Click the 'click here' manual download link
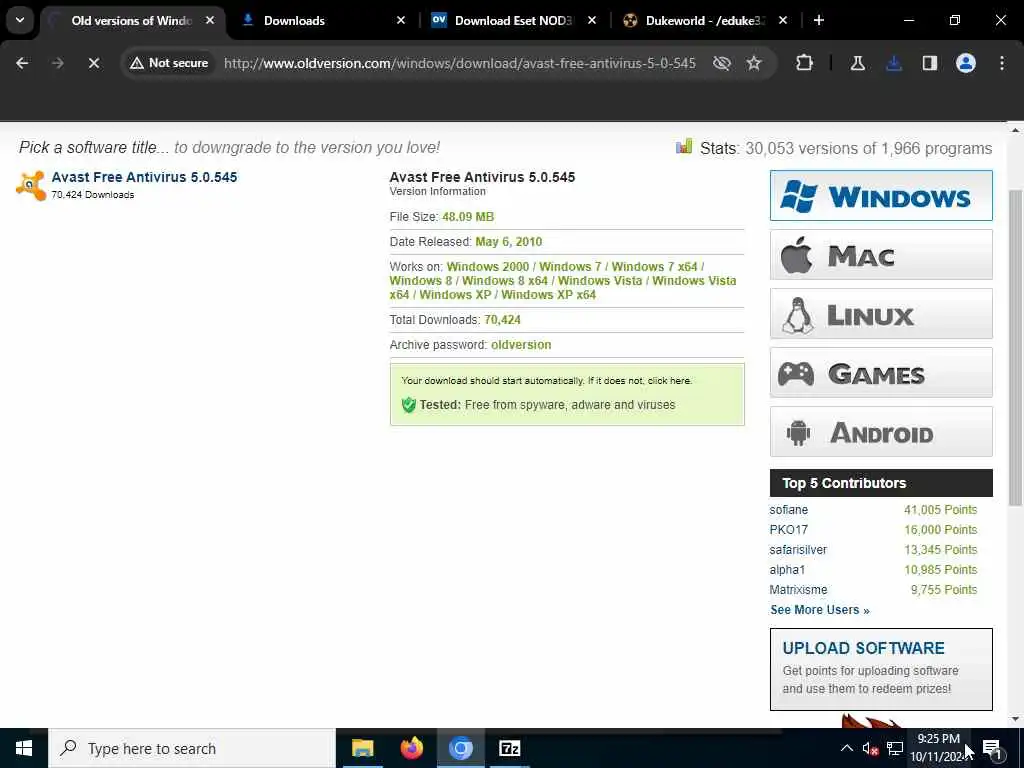This screenshot has height=768, width=1024. [669, 380]
